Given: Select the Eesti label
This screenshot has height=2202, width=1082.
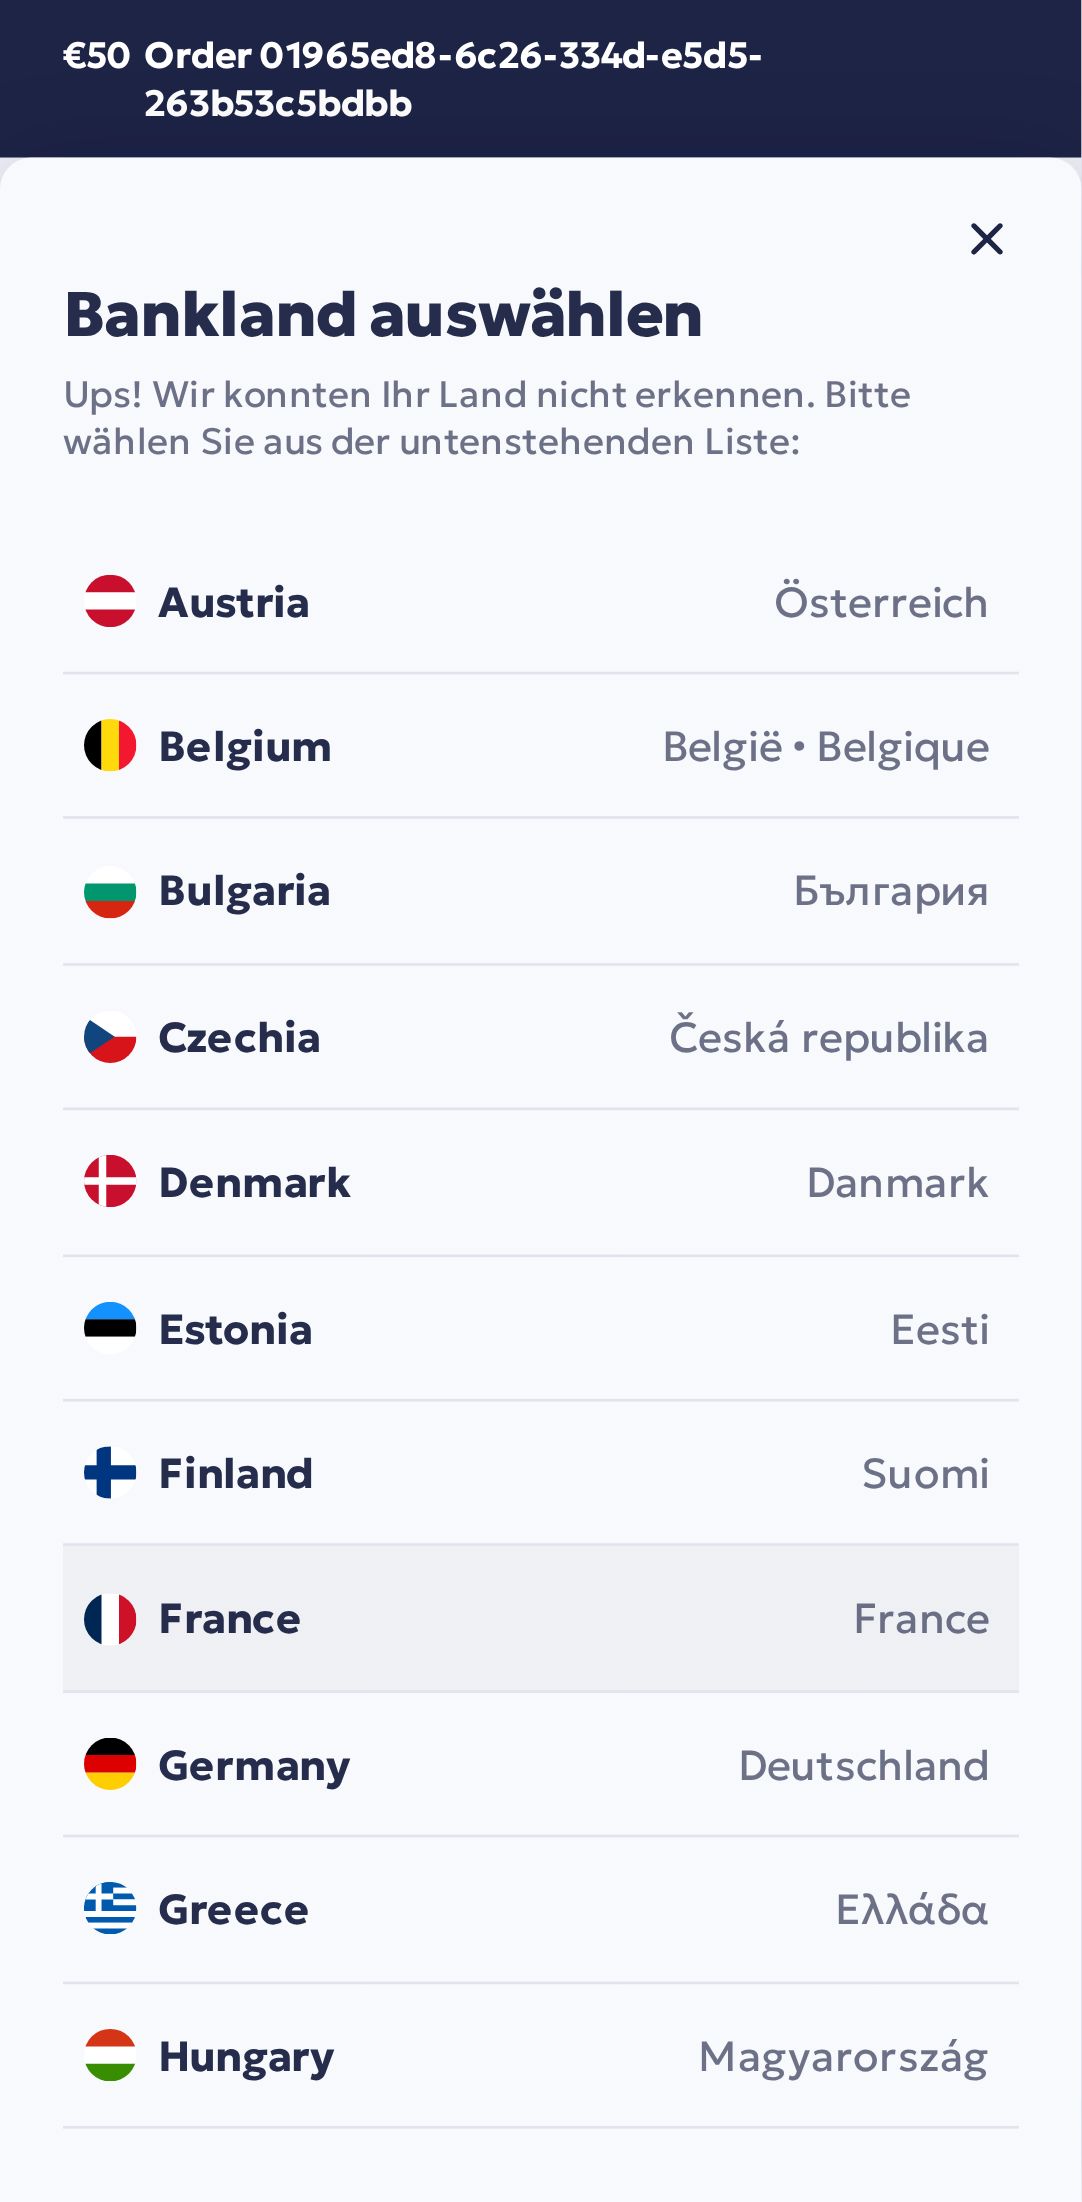Looking at the screenshot, I should coord(939,1330).
